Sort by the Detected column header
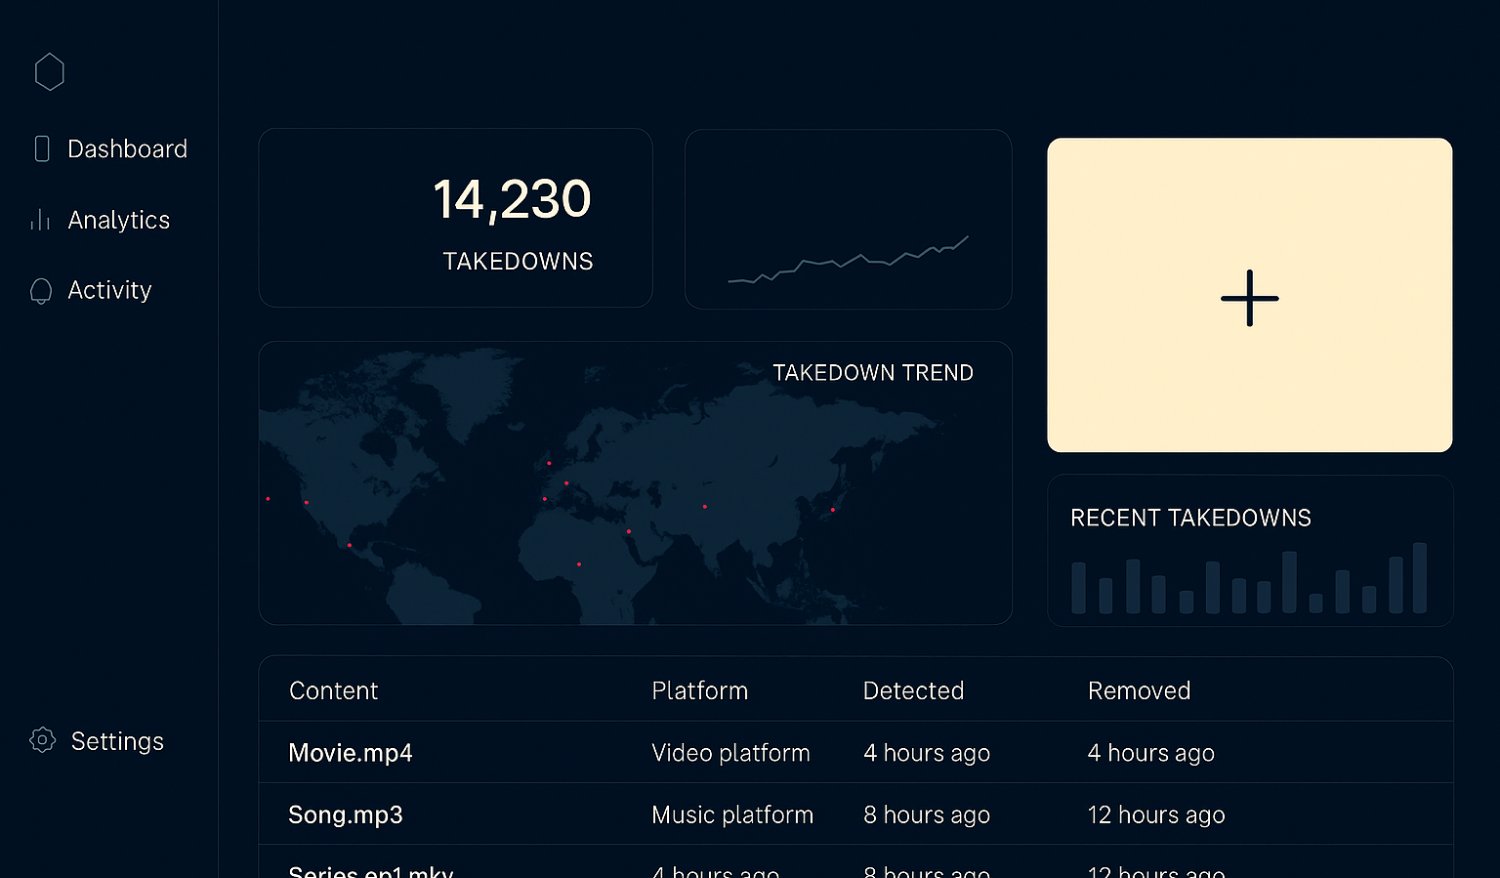The image size is (1500, 878). pyautogui.click(x=914, y=691)
